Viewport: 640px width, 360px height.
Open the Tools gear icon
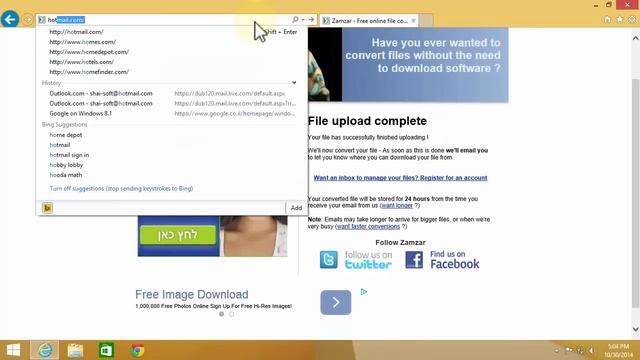pos(632,19)
